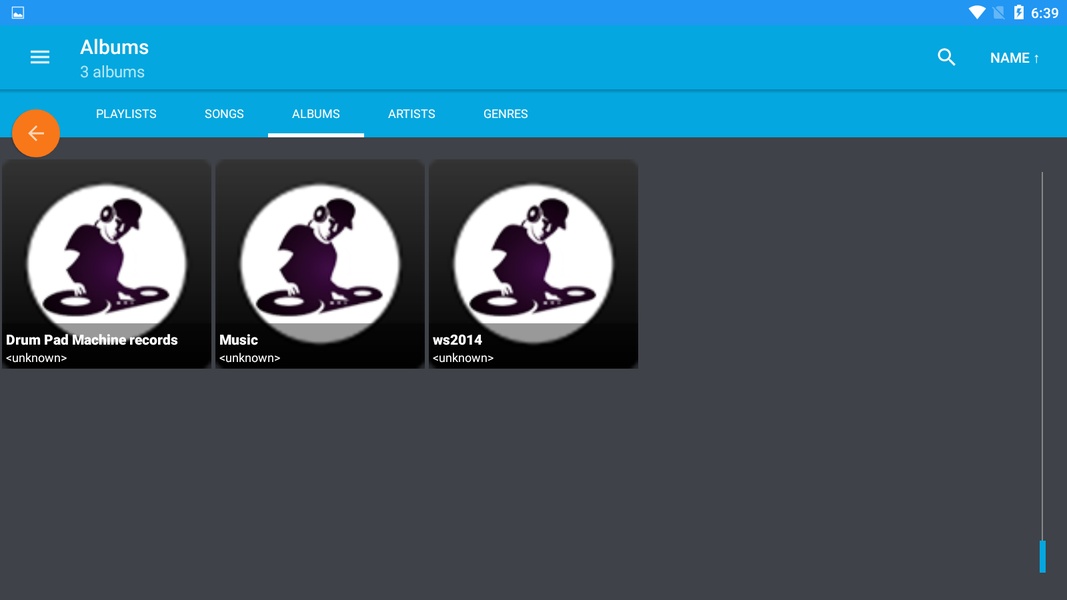This screenshot has width=1067, height=600.
Task: Open the Music album
Action: pyautogui.click(x=320, y=264)
